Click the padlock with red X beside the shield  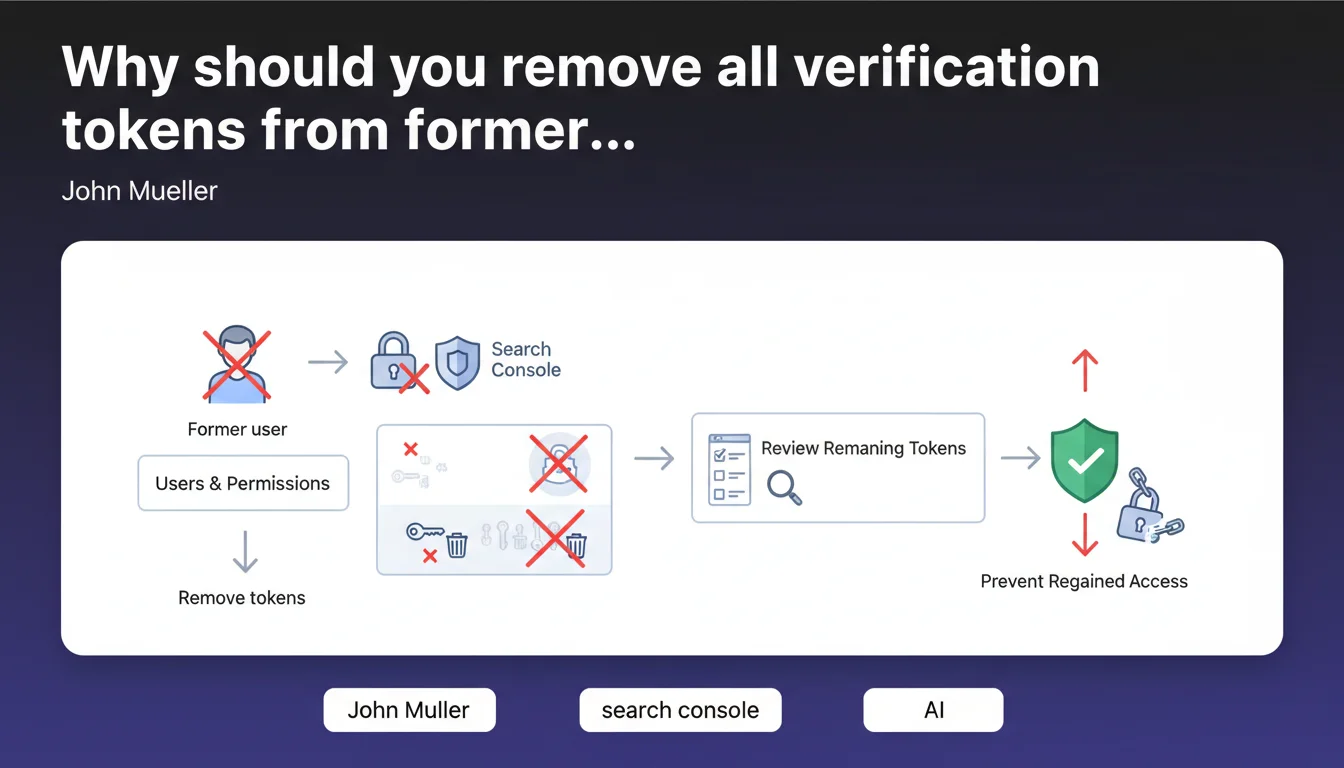tap(396, 362)
